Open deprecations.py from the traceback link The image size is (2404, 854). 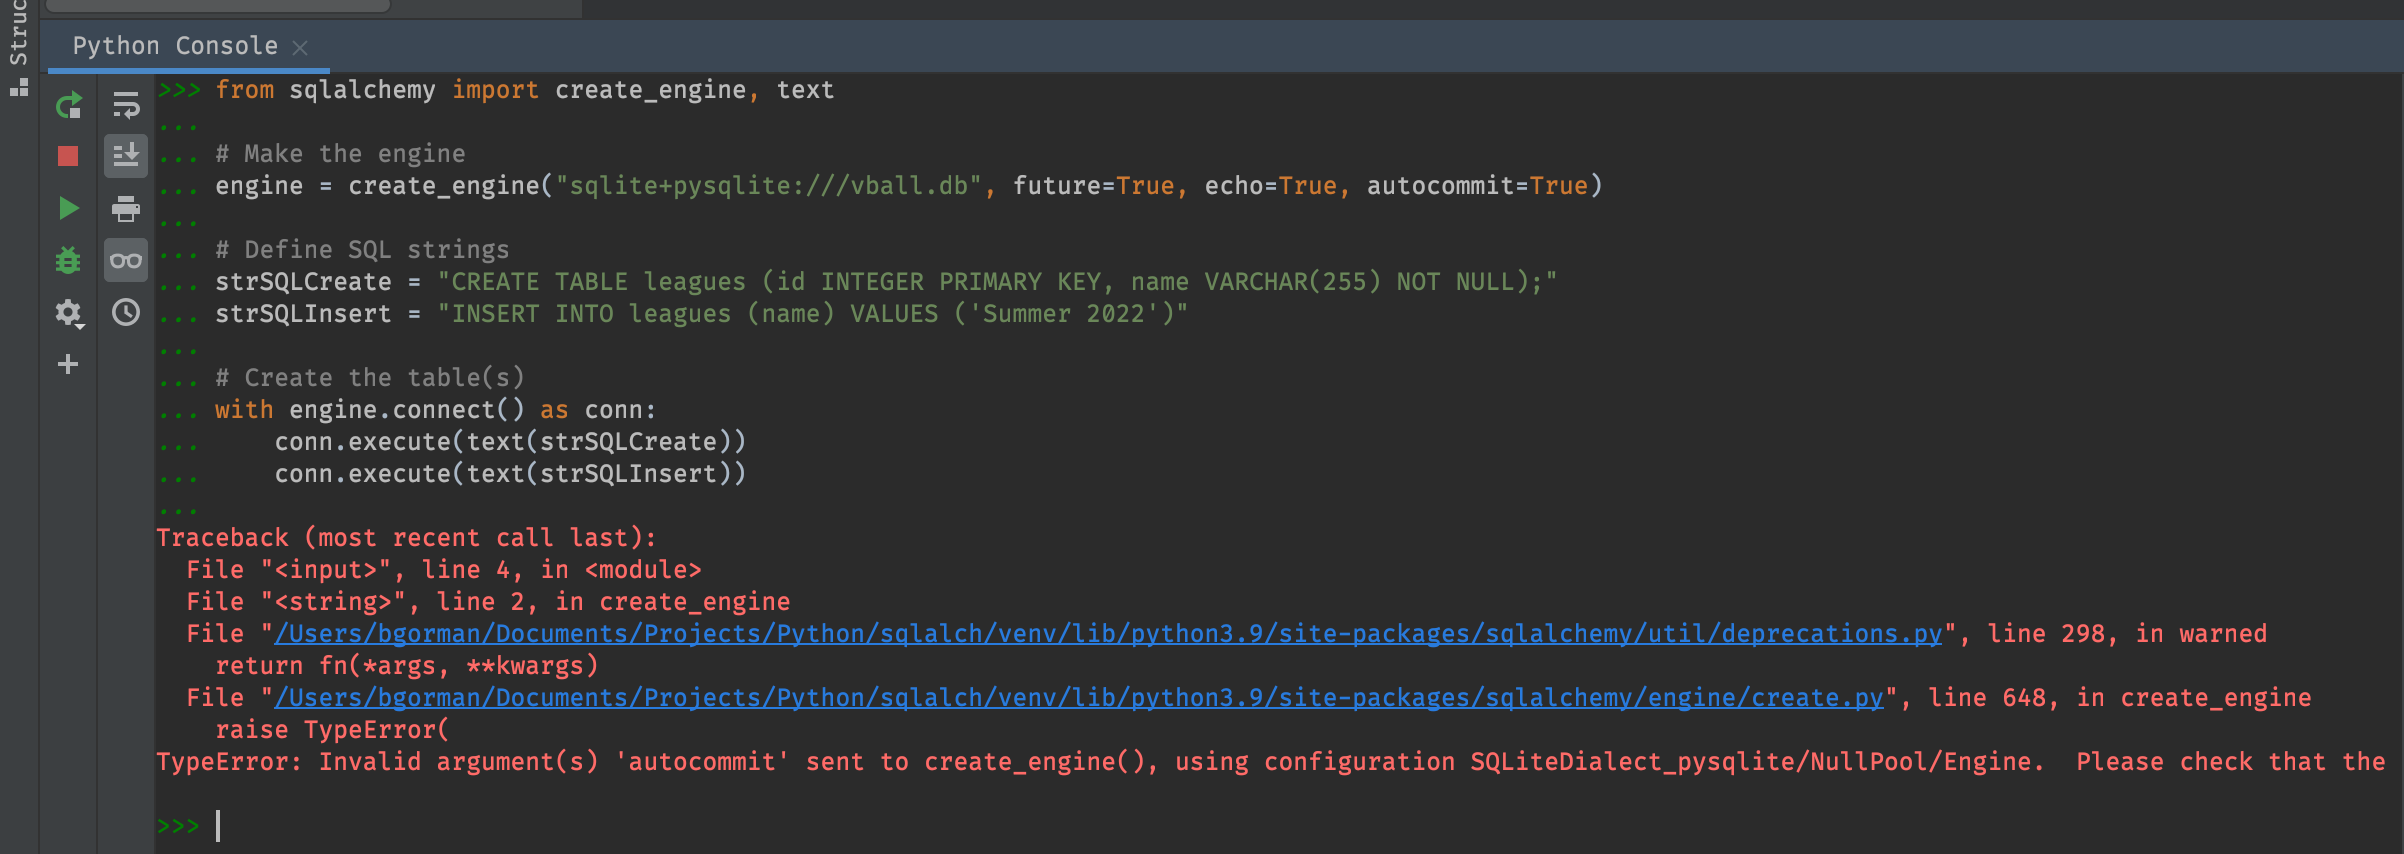pyautogui.click(x=1100, y=633)
